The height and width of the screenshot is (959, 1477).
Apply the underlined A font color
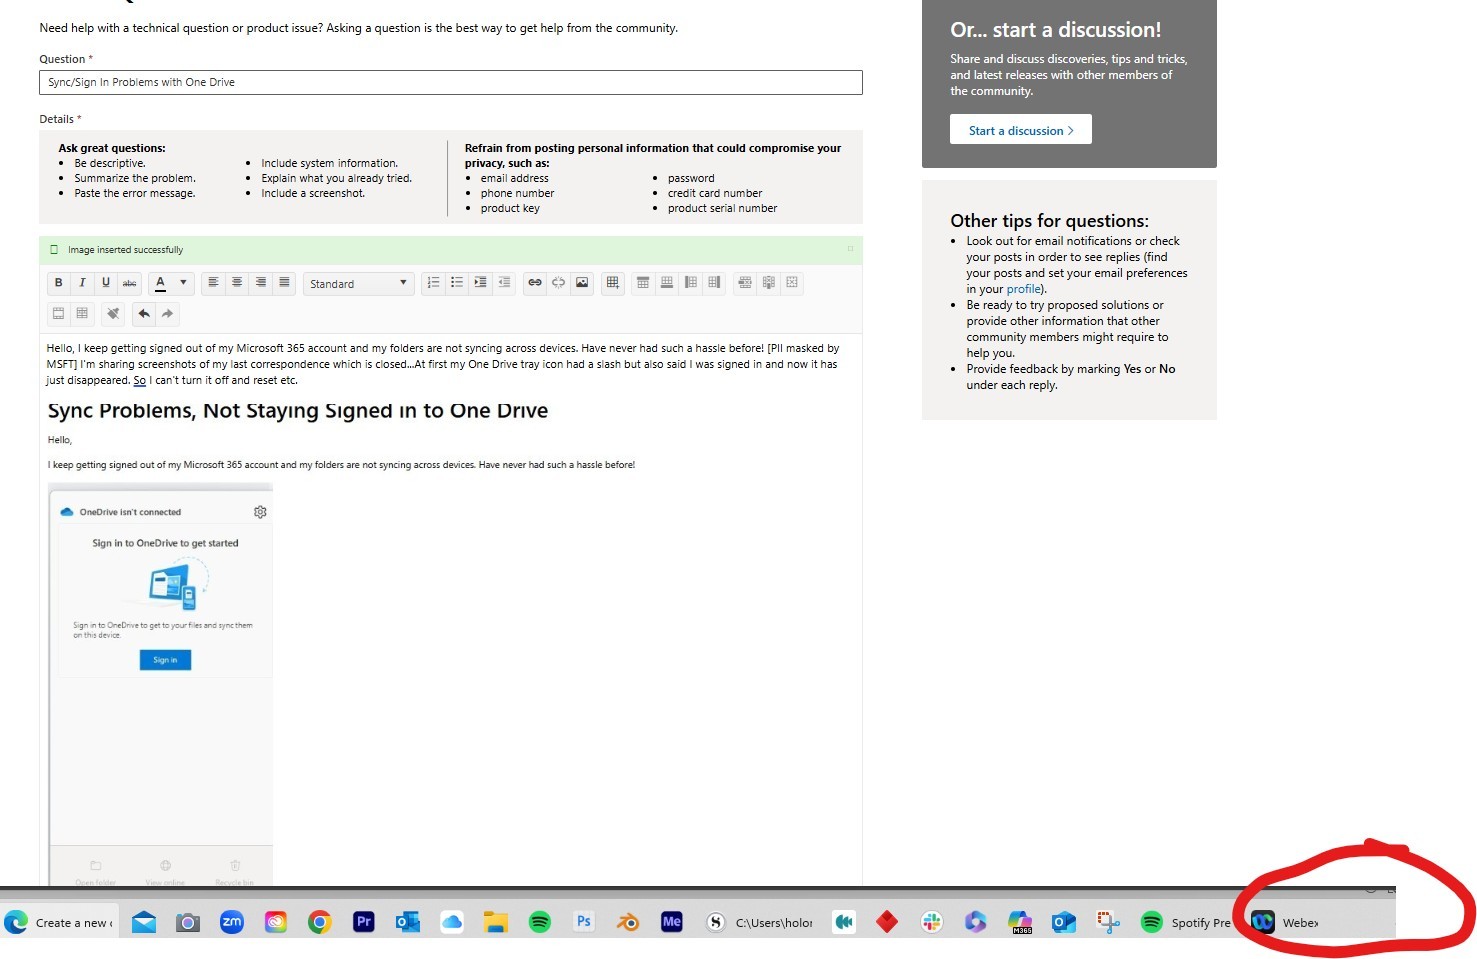click(x=160, y=283)
